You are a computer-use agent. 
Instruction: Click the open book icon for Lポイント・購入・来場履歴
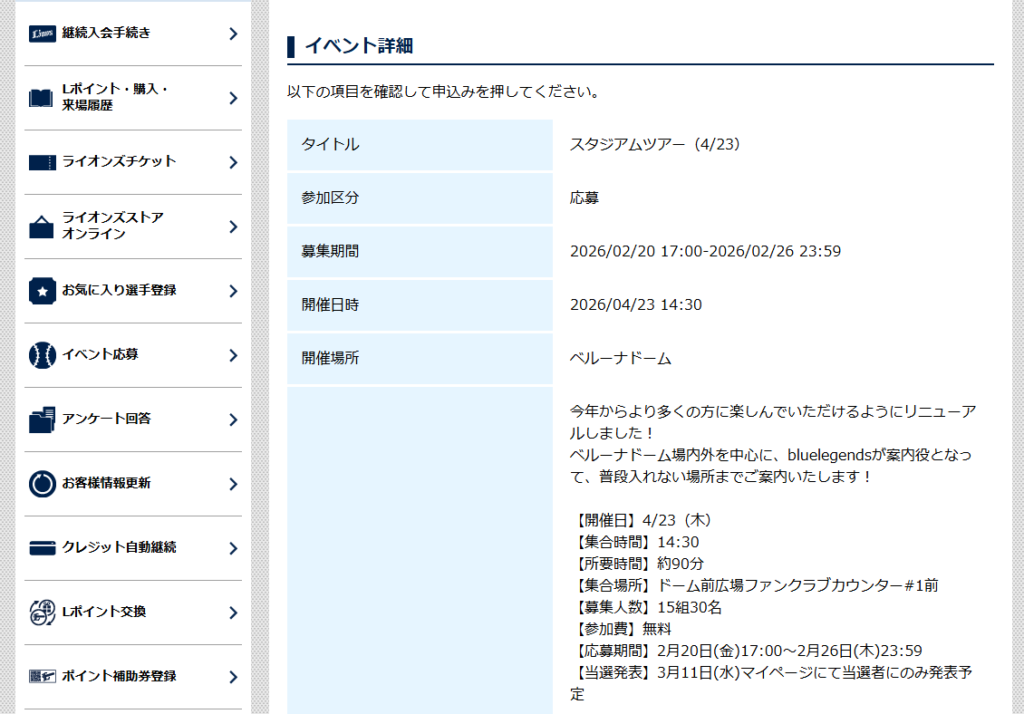click(x=42, y=98)
